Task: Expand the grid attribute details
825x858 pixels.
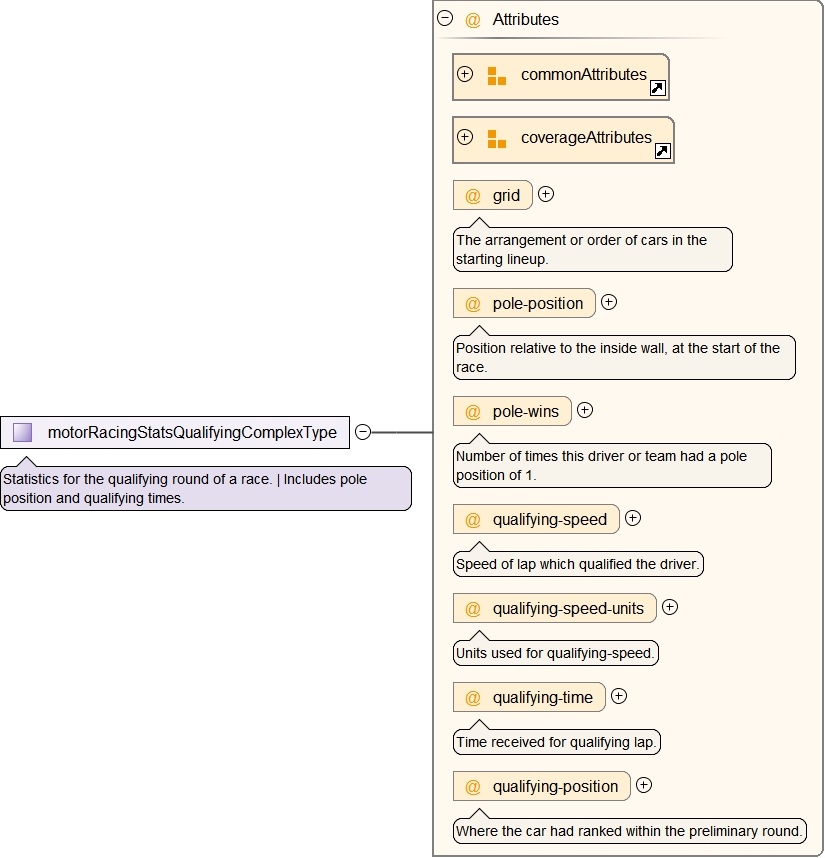Action: coord(546,194)
